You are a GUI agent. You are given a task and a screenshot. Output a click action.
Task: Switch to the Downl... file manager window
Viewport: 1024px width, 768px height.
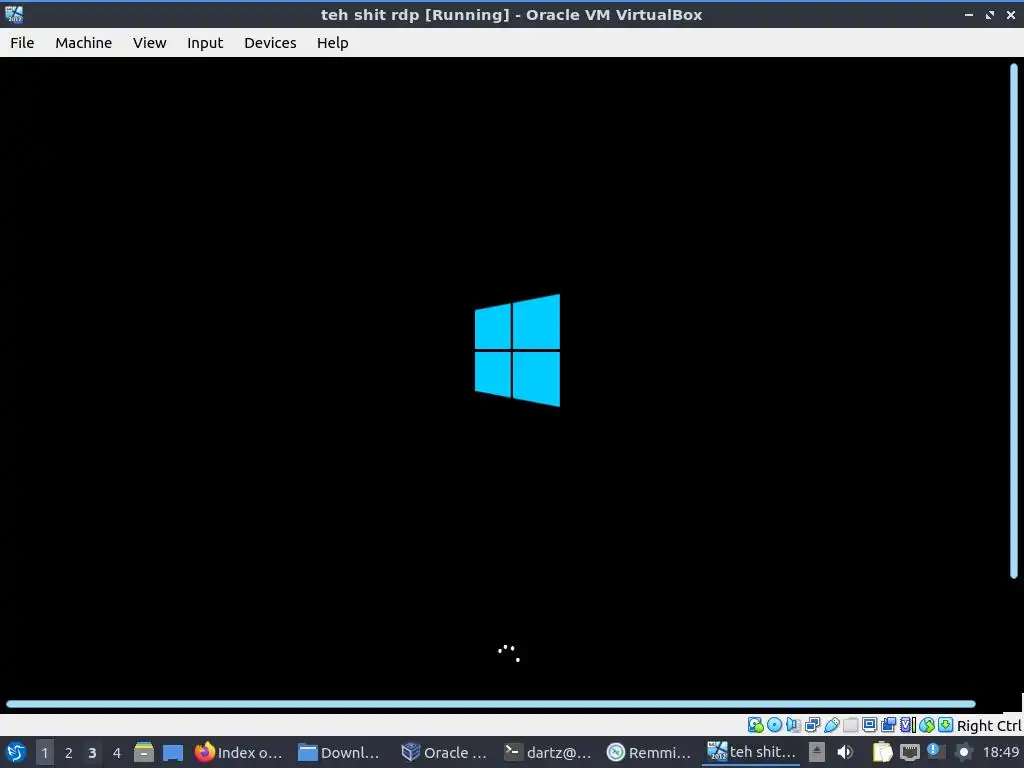[x=339, y=752]
